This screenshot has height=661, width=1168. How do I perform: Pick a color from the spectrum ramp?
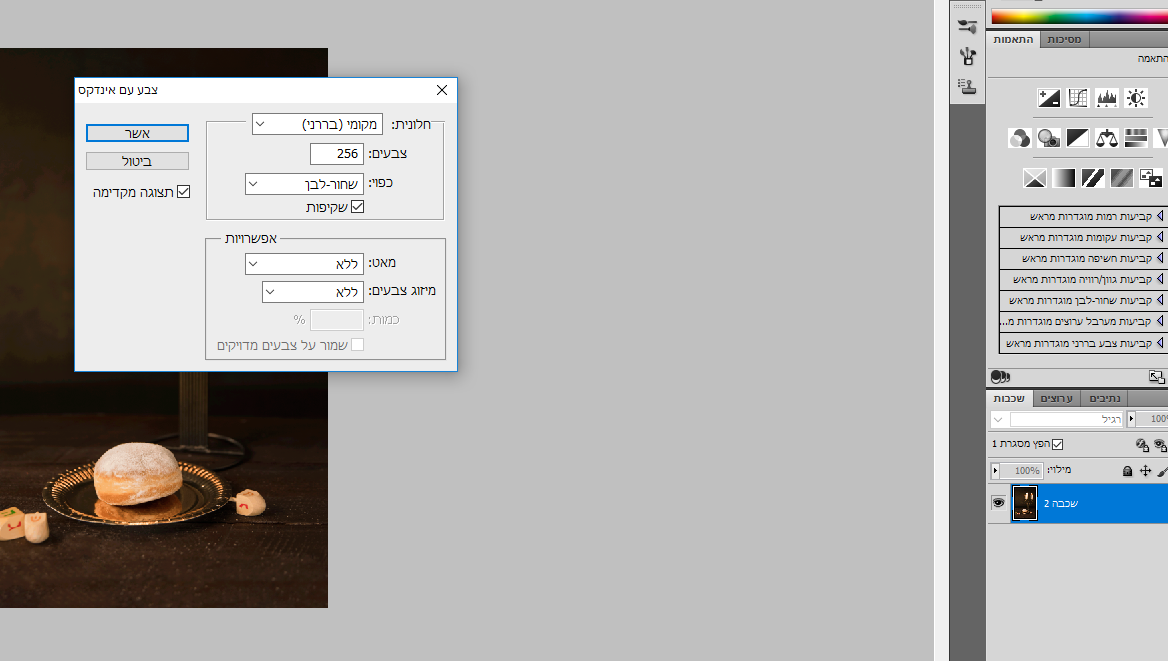click(x=1079, y=16)
